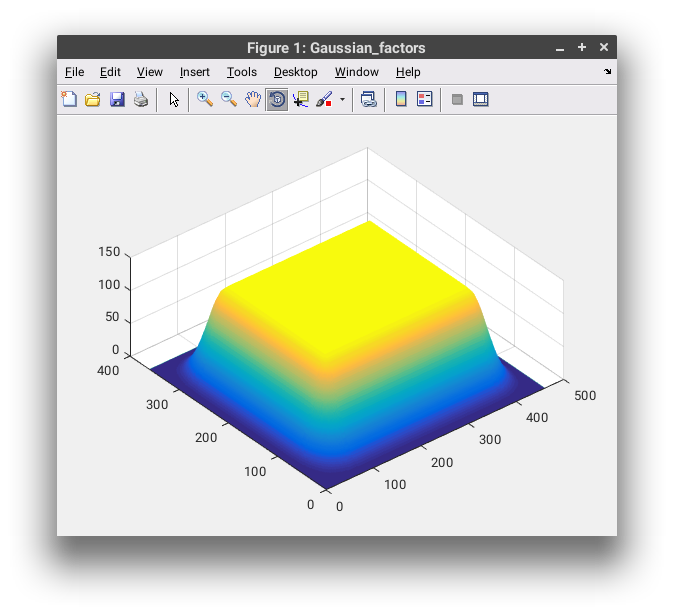Screen dimensions: 674x615
Task: Click the yellow plateau of the surface plot
Action: (348, 284)
